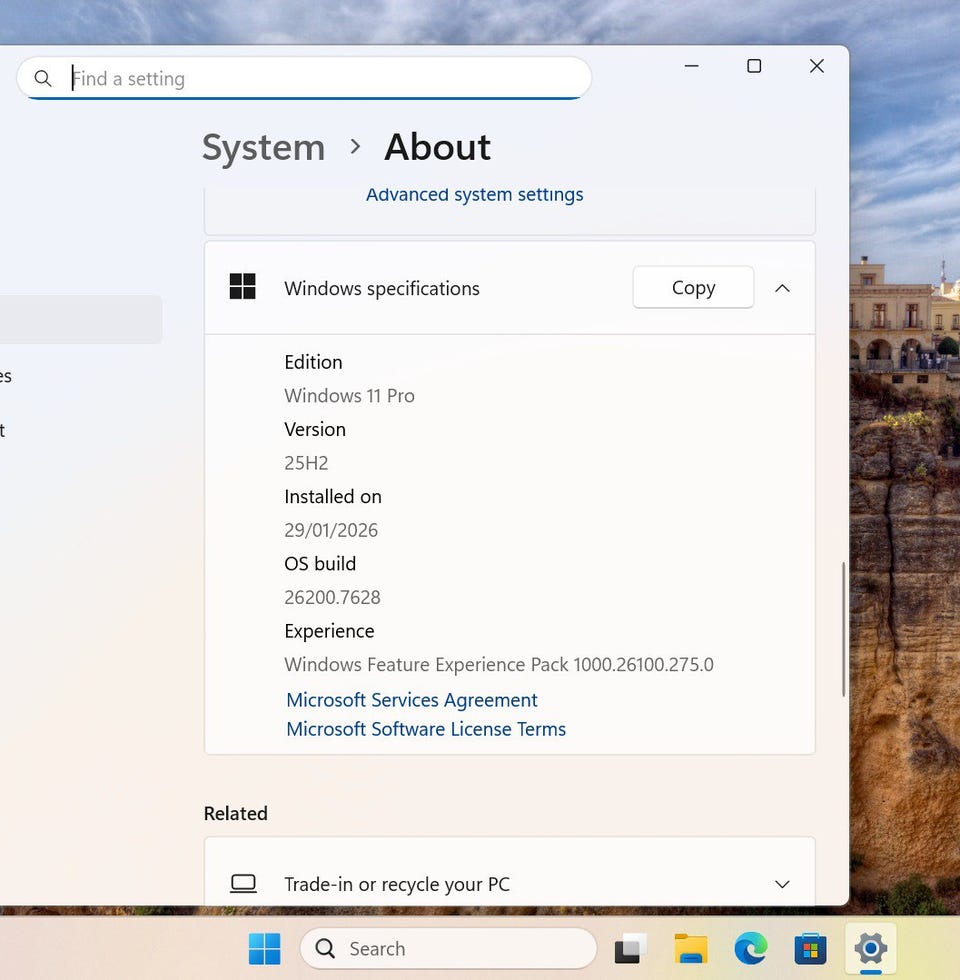Maximize the Settings window
Viewport: 960px width, 980px height.
click(754, 66)
